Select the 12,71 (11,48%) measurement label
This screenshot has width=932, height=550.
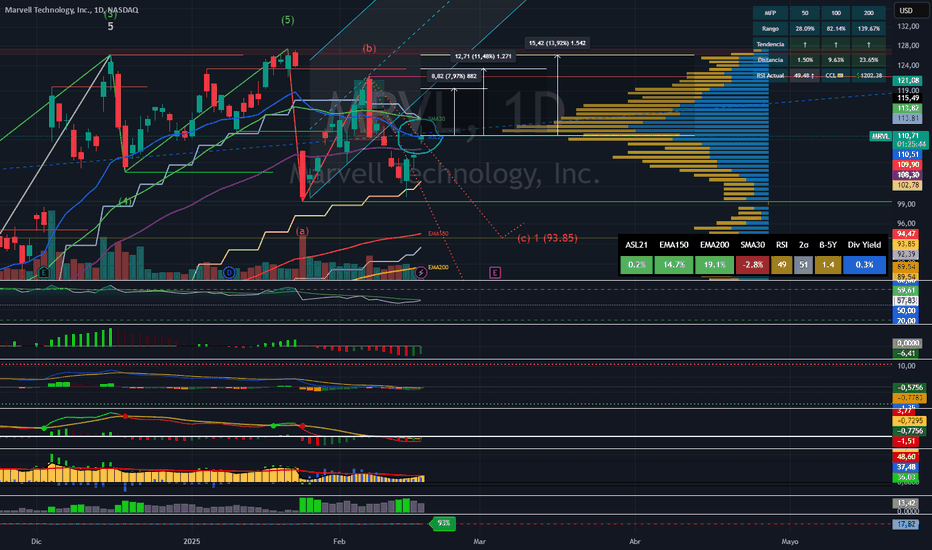tap(483, 56)
